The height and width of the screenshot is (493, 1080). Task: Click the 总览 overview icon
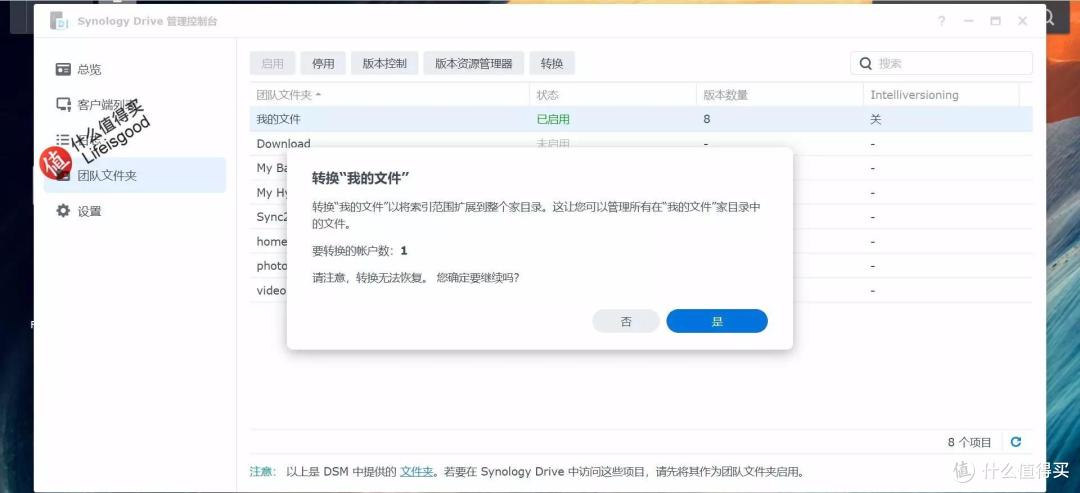click(x=63, y=69)
